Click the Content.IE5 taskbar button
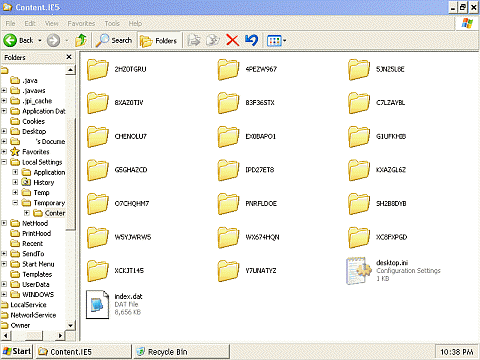Image resolution: width=480 pixels, height=360 pixels. [x=83, y=352]
